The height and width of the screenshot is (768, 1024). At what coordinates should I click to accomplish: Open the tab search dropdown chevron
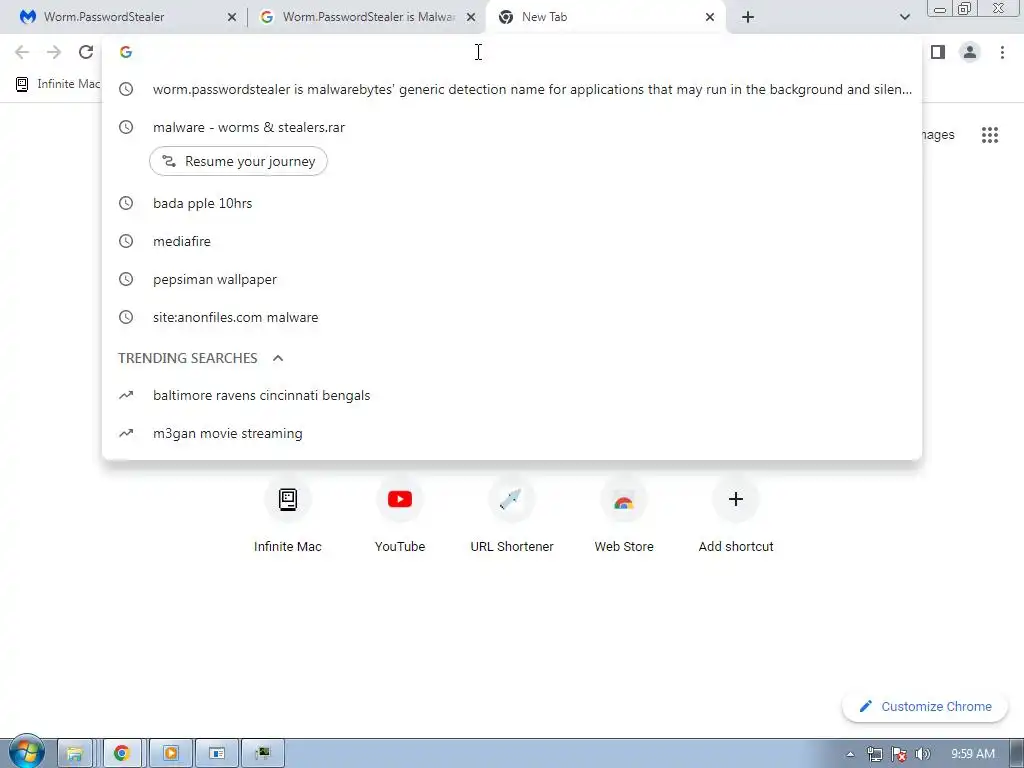[904, 17]
